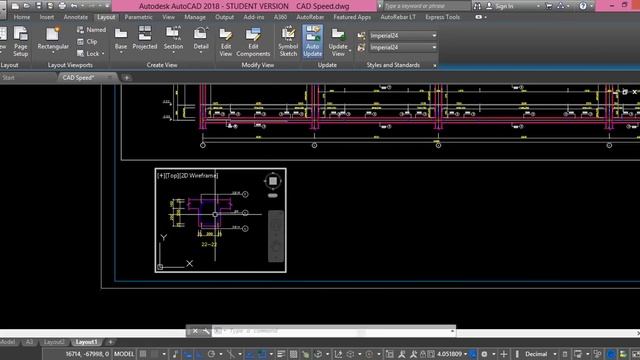This screenshot has width=640, height=360.
Task: Add a new layout with plus button
Action: pos(110,342)
